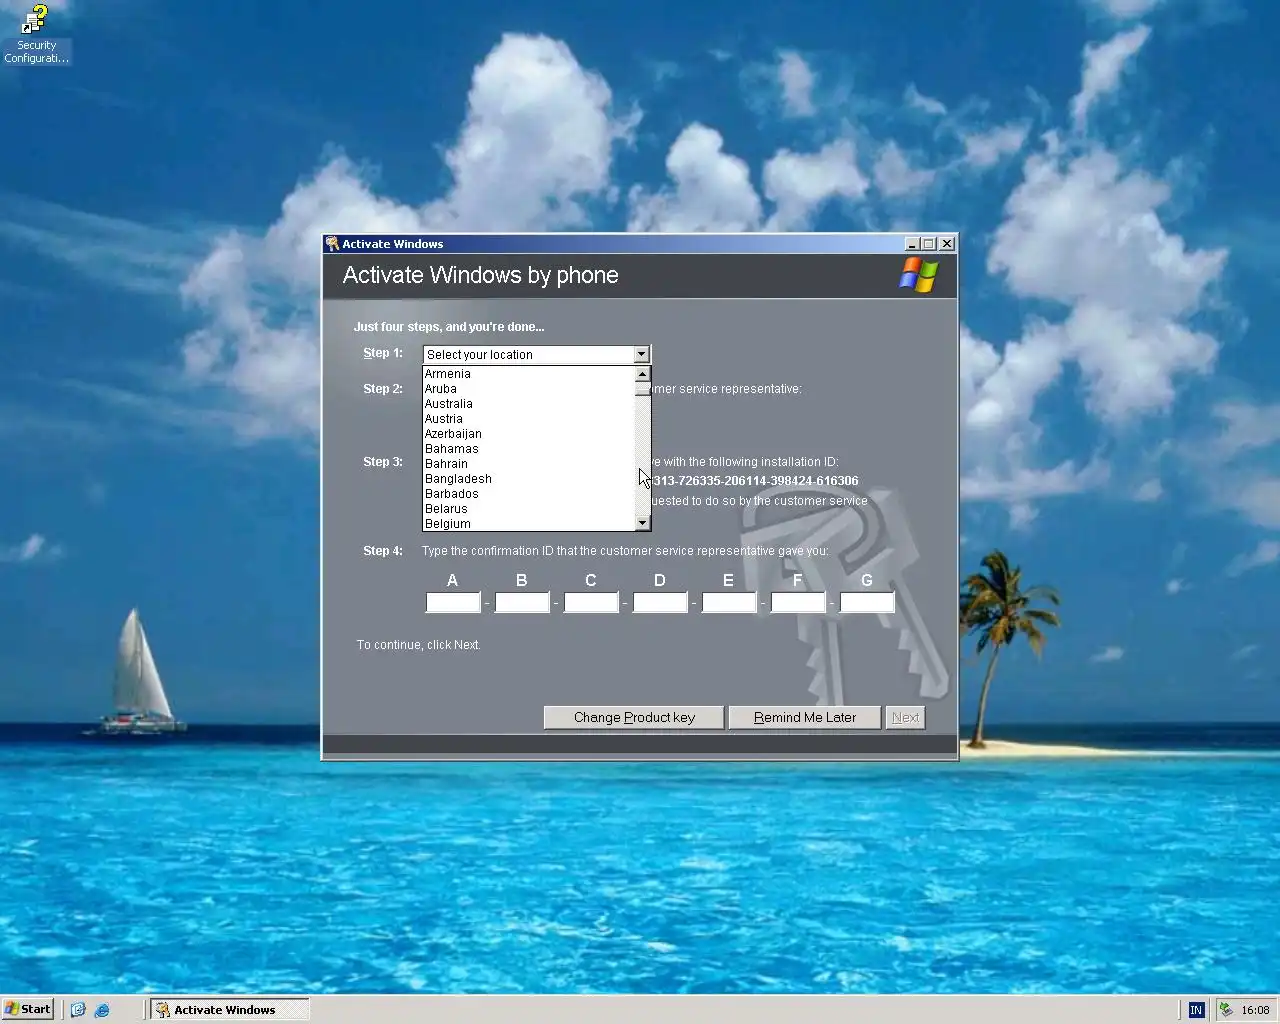Choose Australia from location list
The height and width of the screenshot is (1024, 1280).
(x=529, y=404)
